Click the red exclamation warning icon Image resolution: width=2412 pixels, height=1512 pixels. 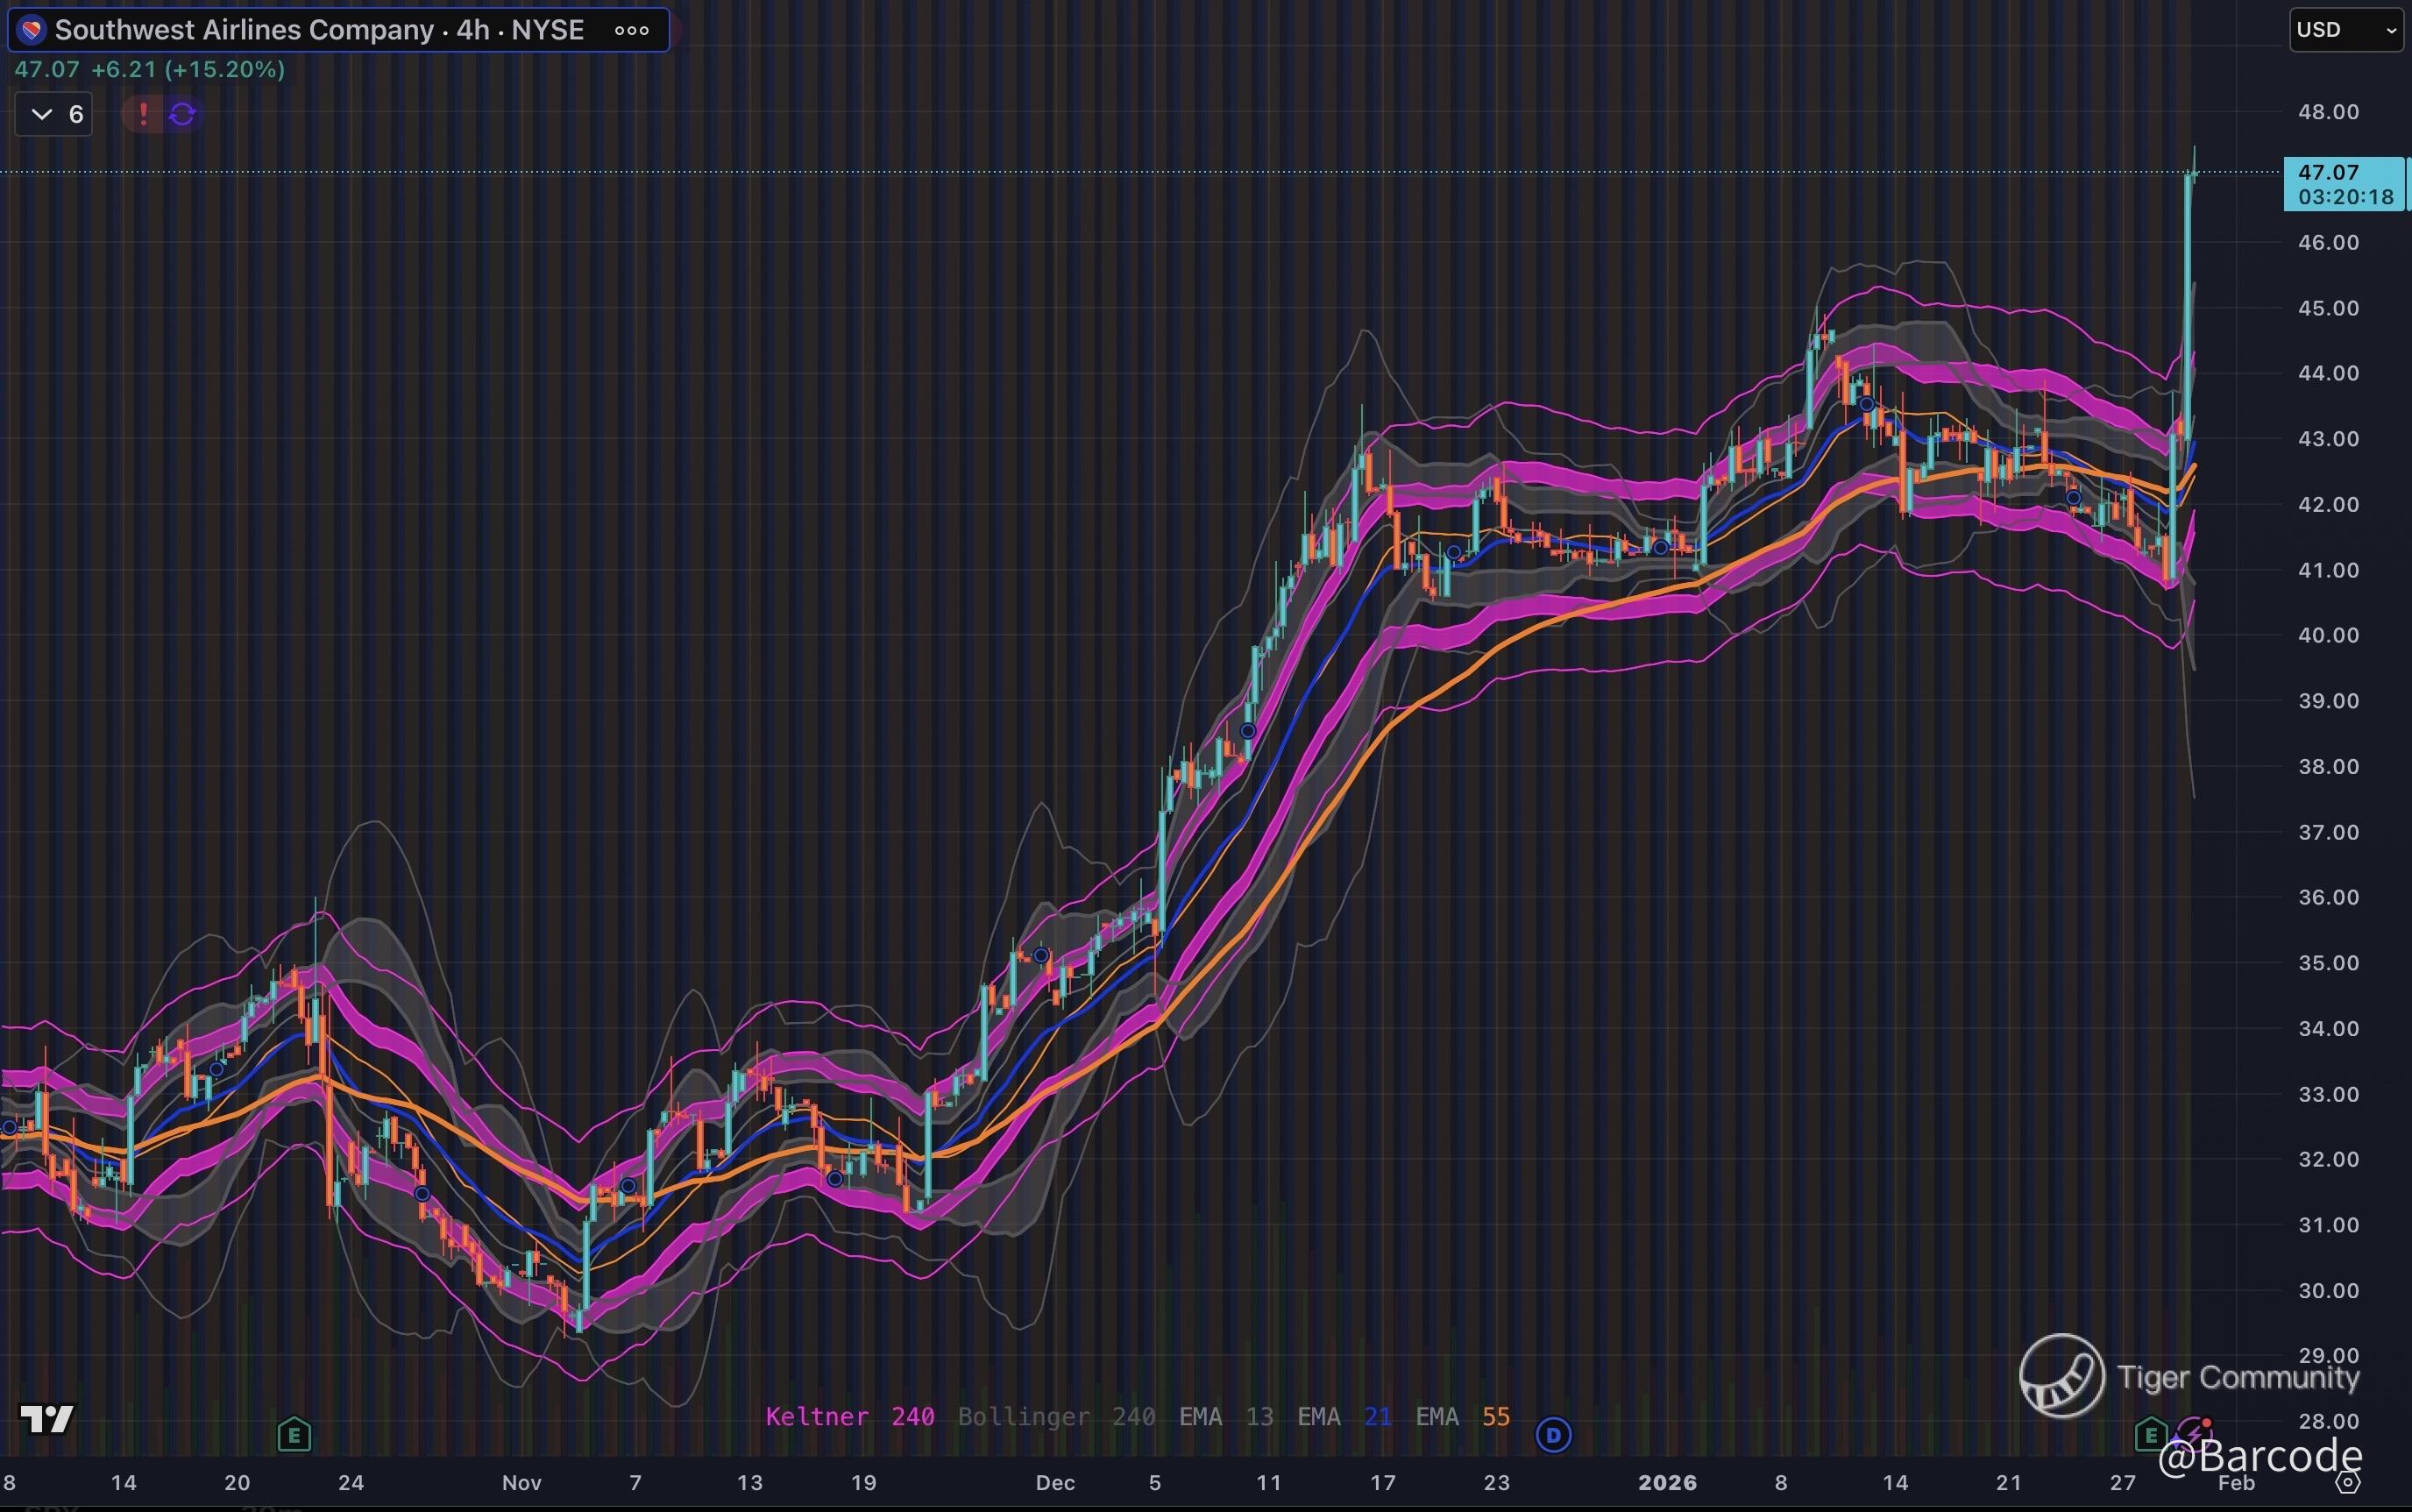[143, 114]
